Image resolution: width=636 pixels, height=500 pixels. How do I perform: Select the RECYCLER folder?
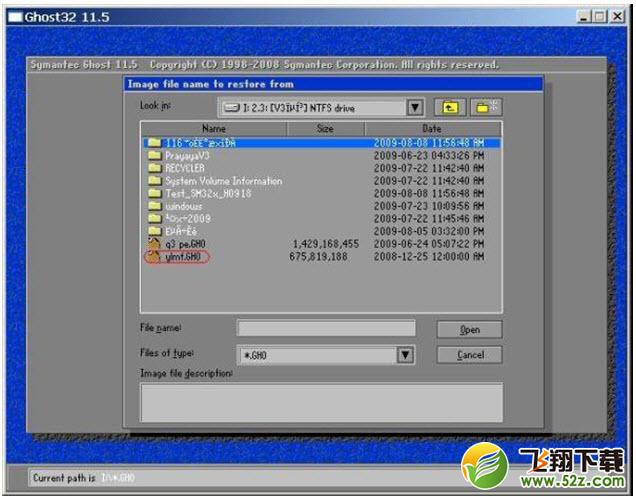(185, 168)
